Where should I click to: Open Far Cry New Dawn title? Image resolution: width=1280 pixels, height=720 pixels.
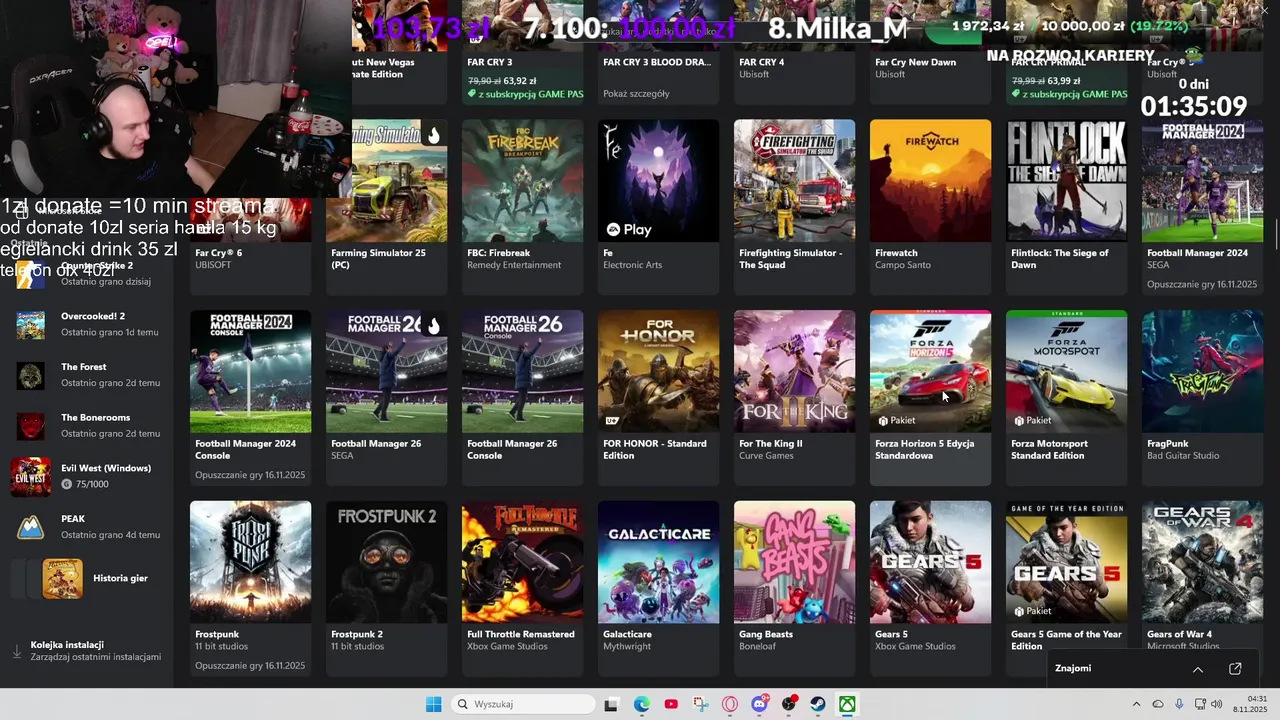click(915, 62)
